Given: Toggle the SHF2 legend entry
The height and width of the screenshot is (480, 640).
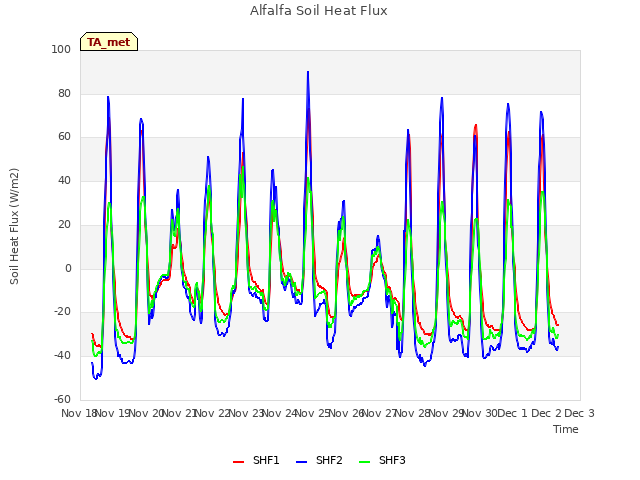Looking at the screenshot, I should click(319, 460).
